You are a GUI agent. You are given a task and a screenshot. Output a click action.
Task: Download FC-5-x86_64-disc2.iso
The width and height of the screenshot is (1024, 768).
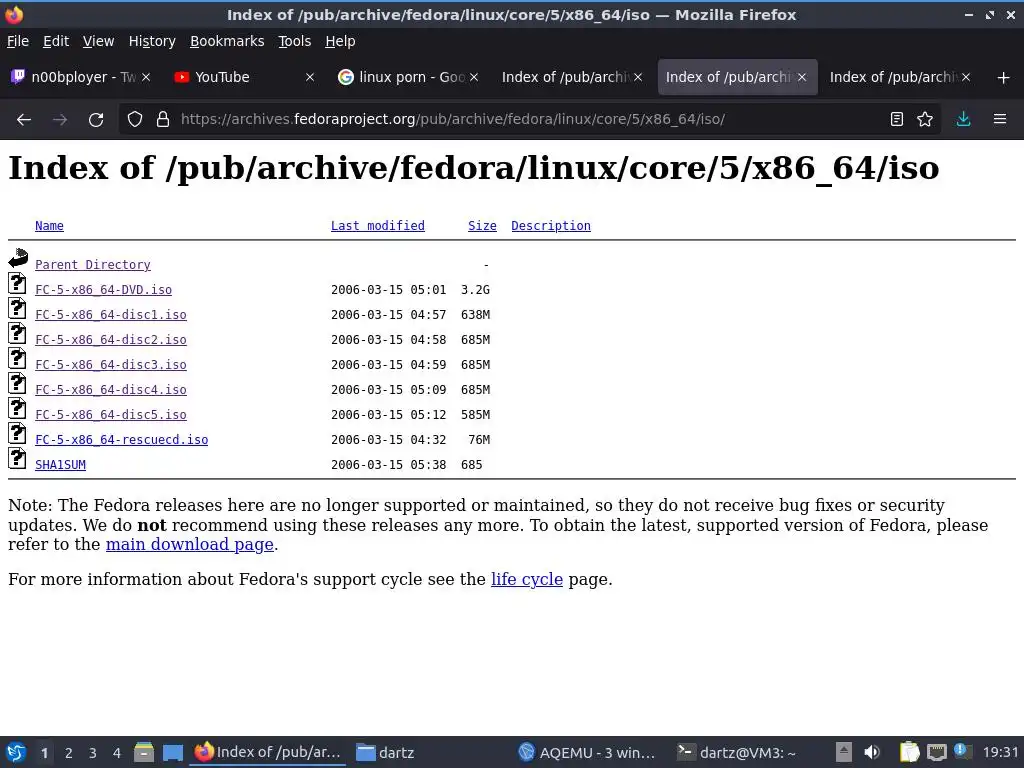pos(110,340)
